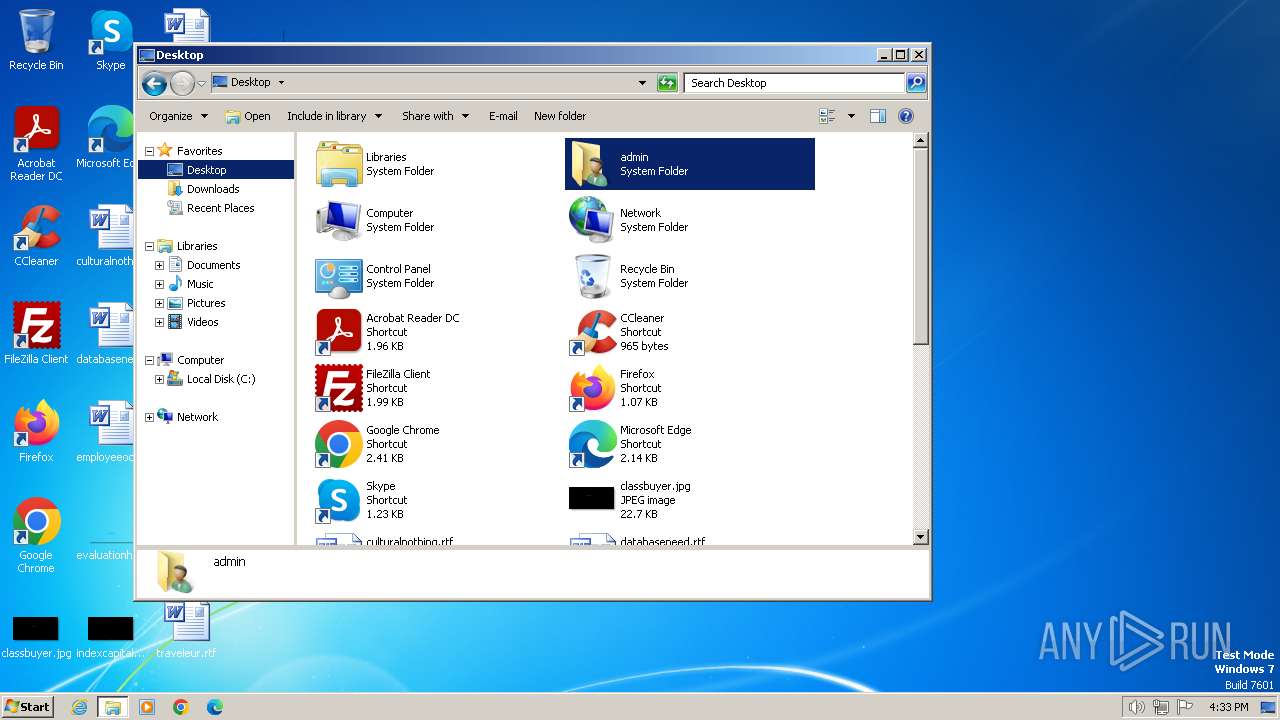This screenshot has width=1280, height=720.
Task: Open the view options dropdown arrow
Action: (851, 116)
